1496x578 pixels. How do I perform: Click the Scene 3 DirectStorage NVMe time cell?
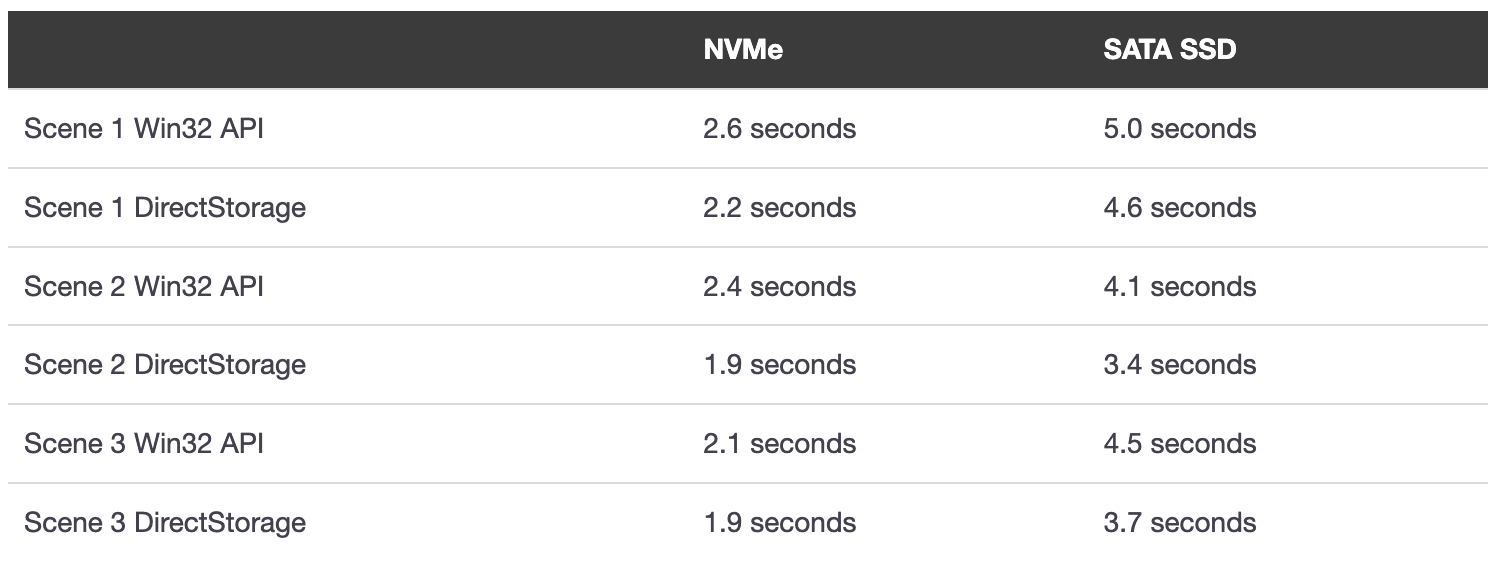pos(779,523)
